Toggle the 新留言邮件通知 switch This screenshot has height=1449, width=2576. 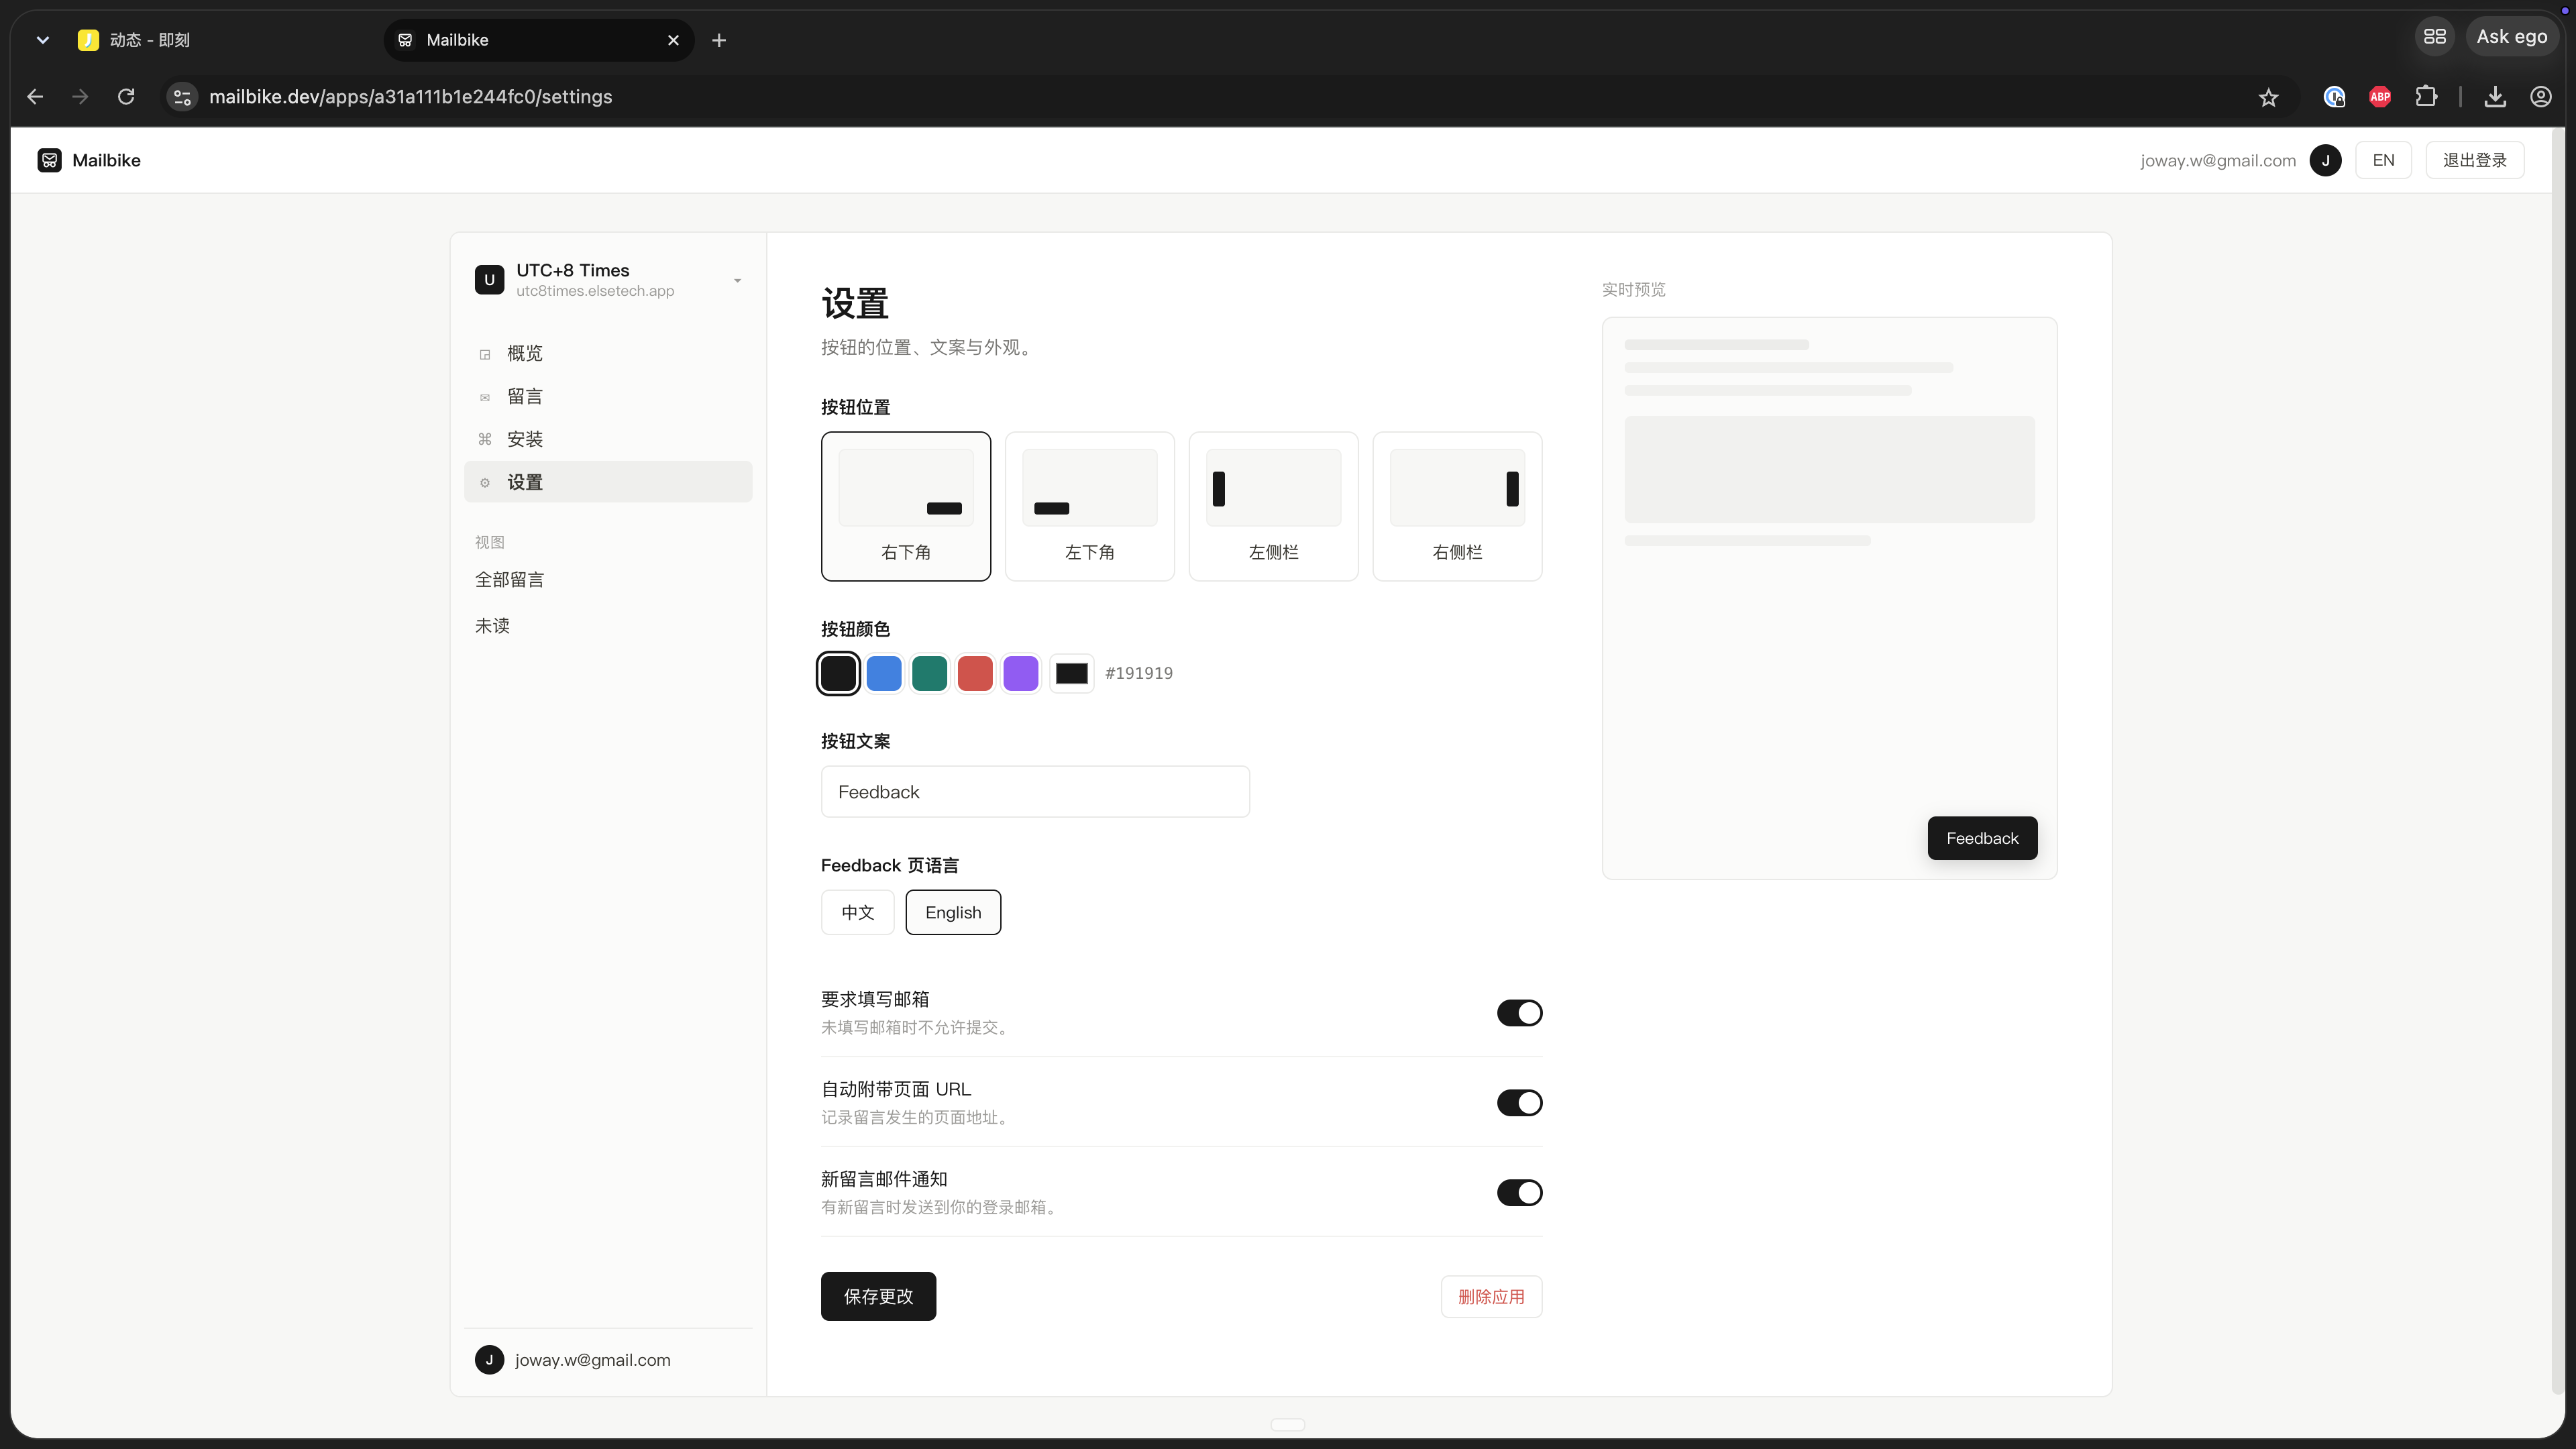coord(1519,1193)
